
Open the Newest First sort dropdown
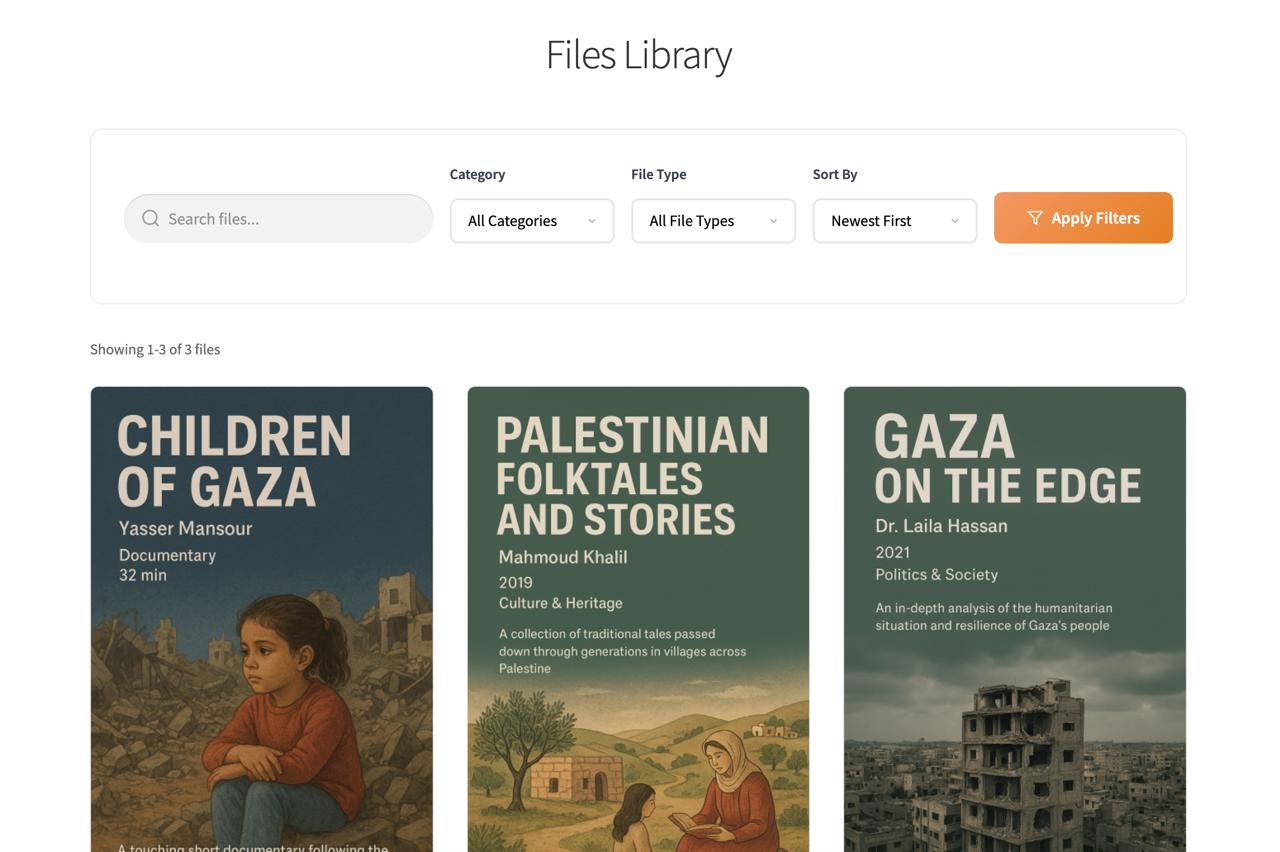[x=894, y=221]
